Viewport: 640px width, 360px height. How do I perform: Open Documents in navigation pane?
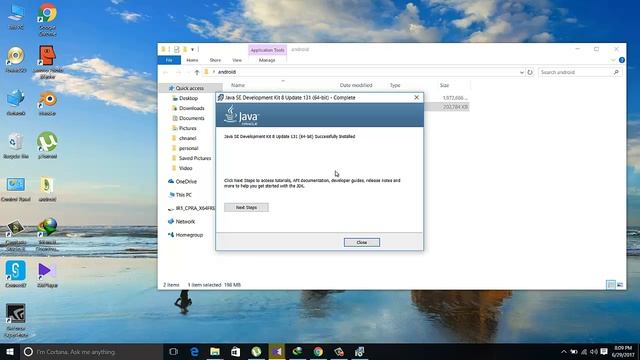point(191,118)
